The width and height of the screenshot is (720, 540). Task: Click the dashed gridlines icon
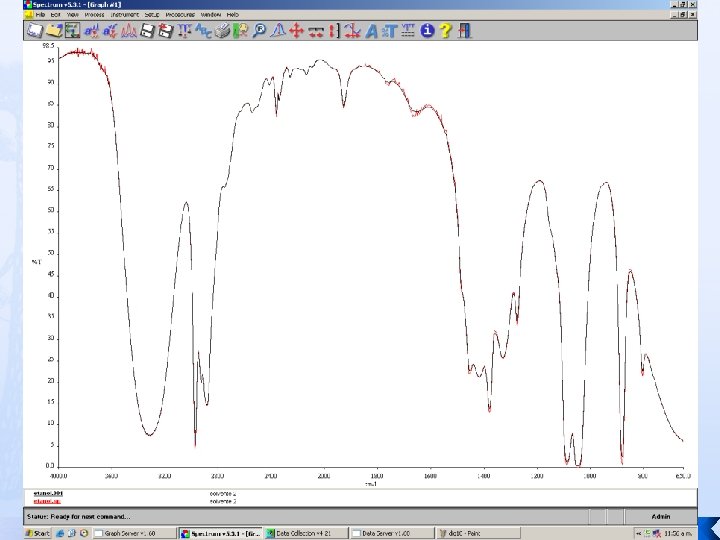tap(408, 31)
